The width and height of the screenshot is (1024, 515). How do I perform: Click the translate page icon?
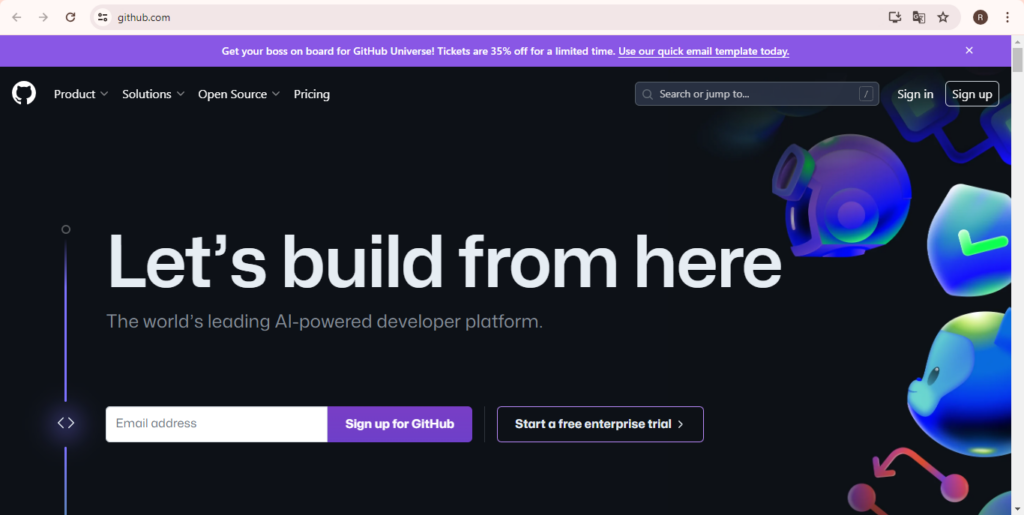coord(919,18)
